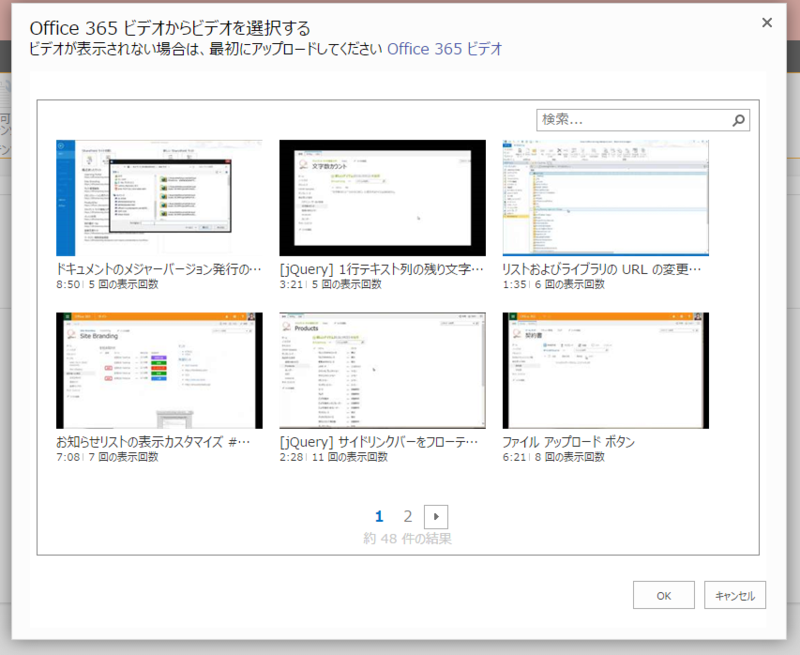Click the 8:50 duration text
Image resolution: width=800 pixels, height=655 pixels.
click(68, 285)
